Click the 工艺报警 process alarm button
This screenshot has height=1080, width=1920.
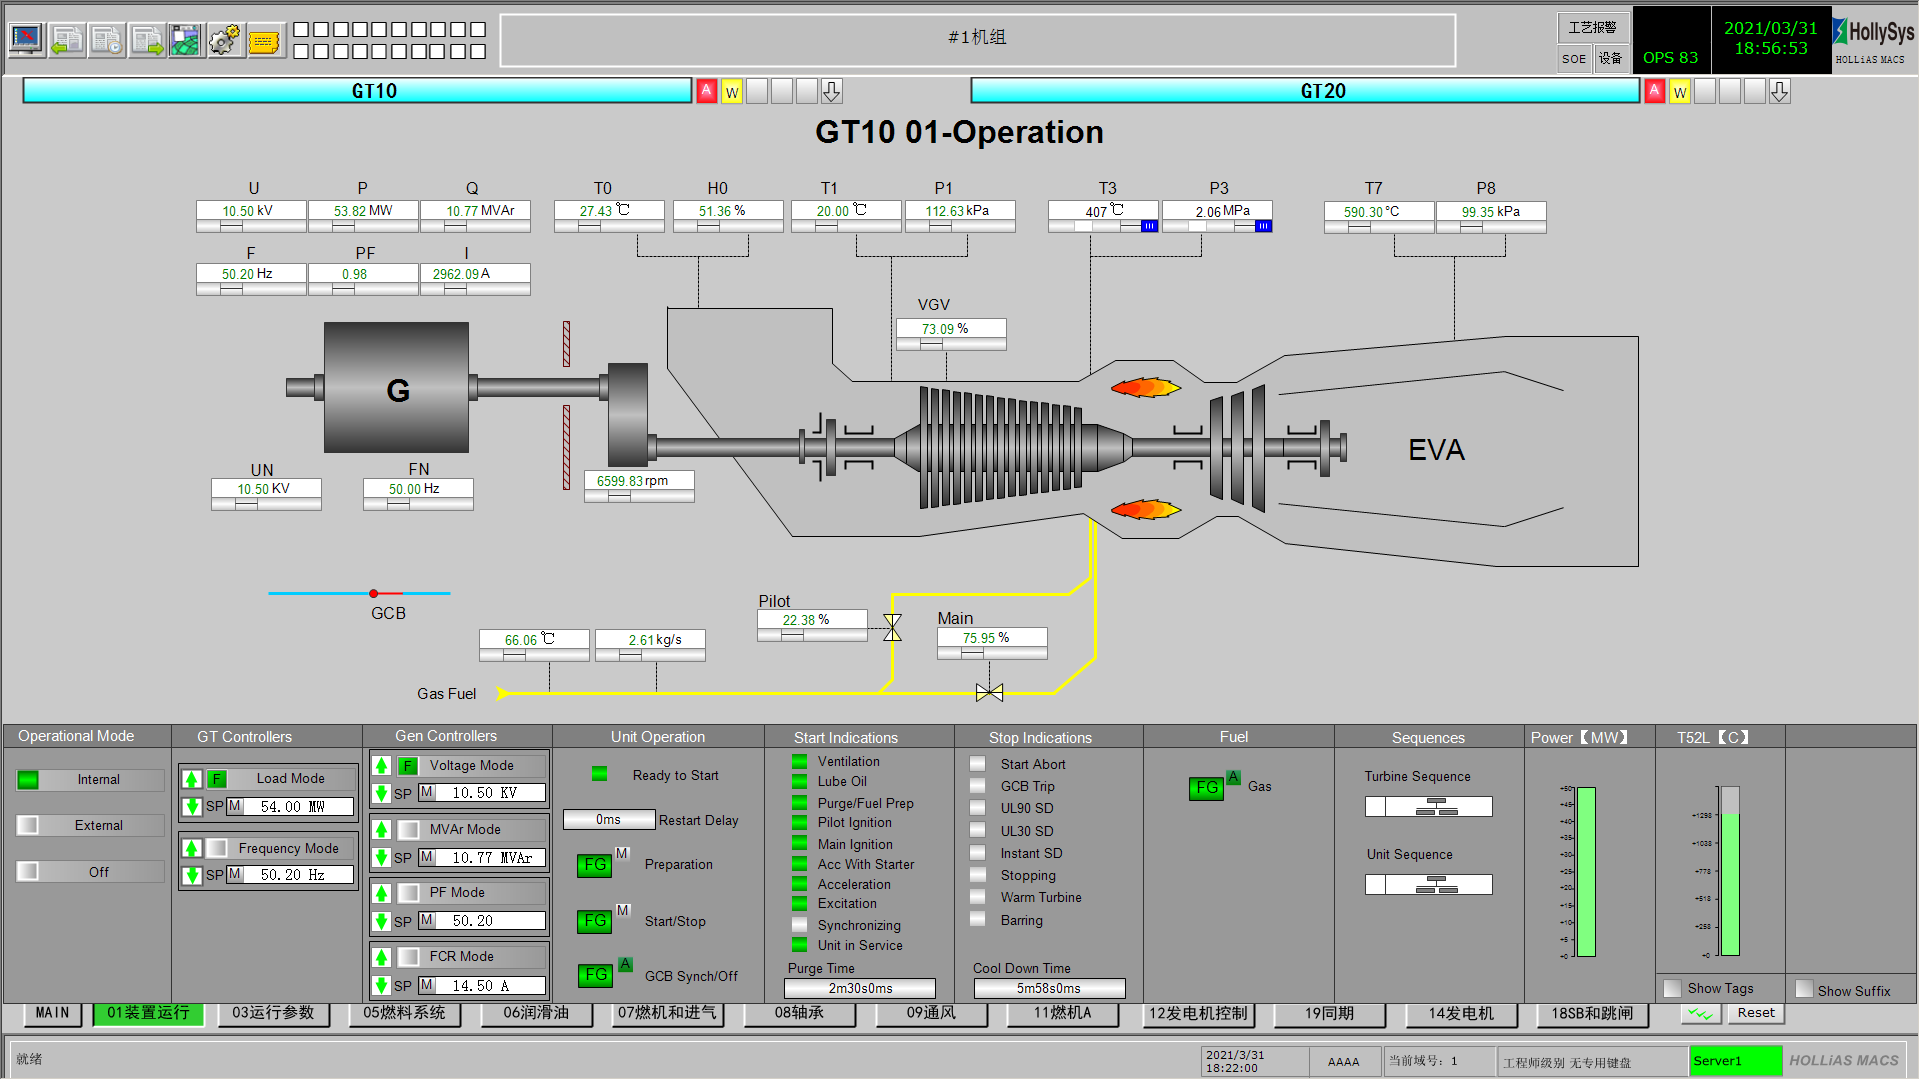(x=1592, y=28)
